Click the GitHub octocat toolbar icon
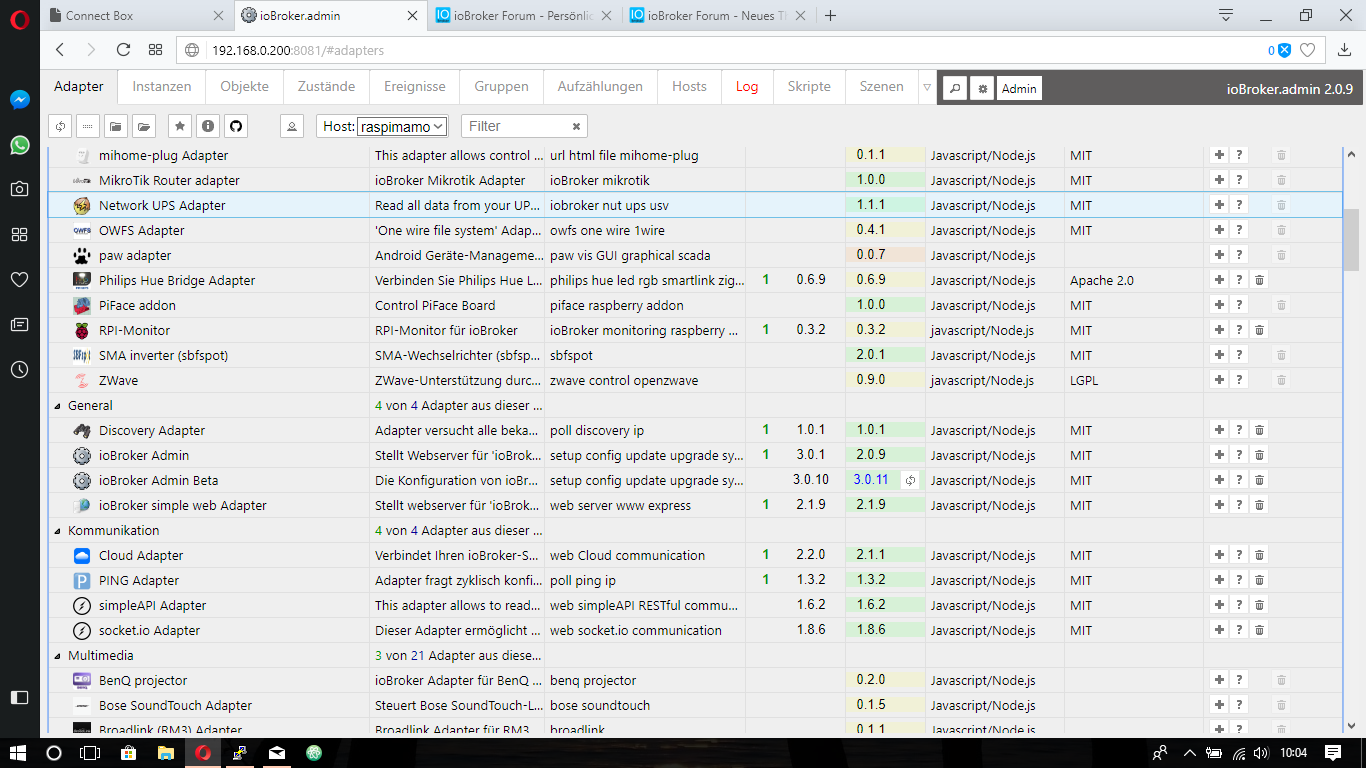Screen dimensions: 1366x768 [236, 126]
